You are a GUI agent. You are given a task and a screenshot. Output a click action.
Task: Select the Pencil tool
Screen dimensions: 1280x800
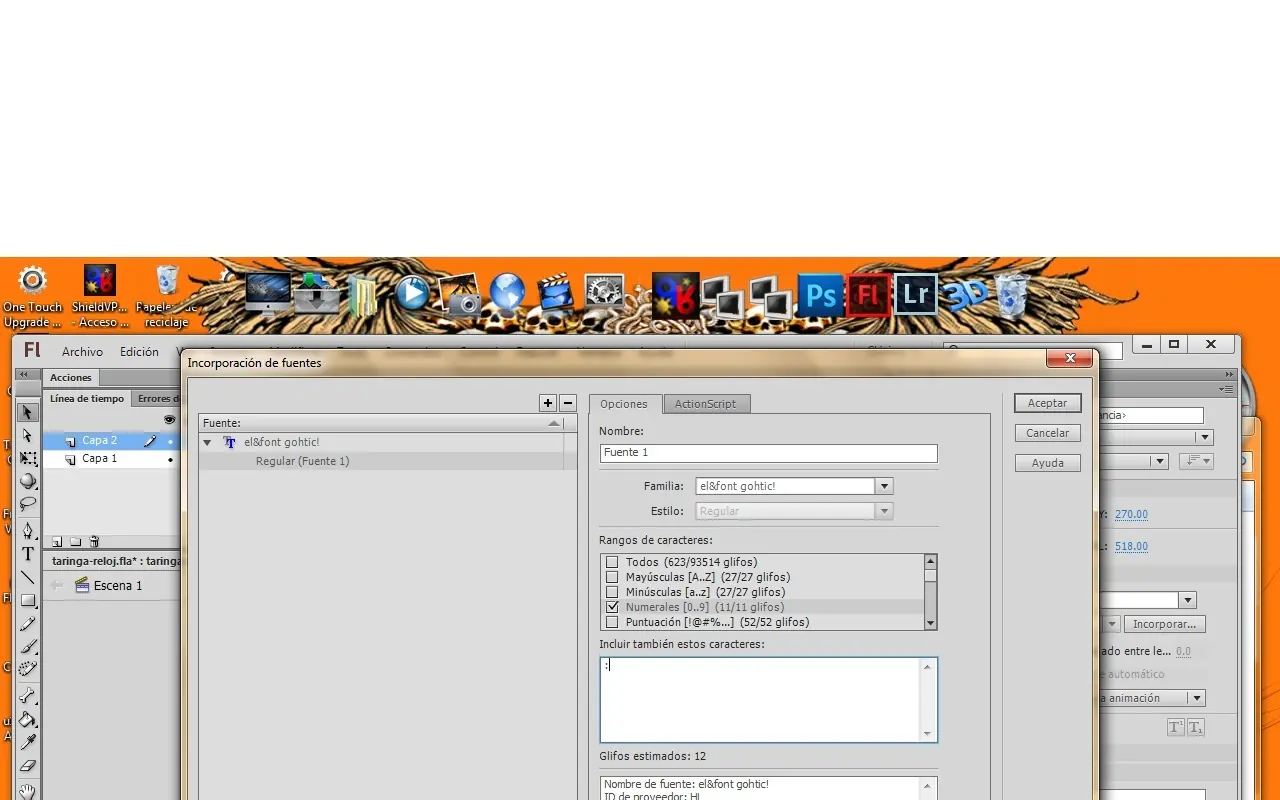[x=28, y=624]
